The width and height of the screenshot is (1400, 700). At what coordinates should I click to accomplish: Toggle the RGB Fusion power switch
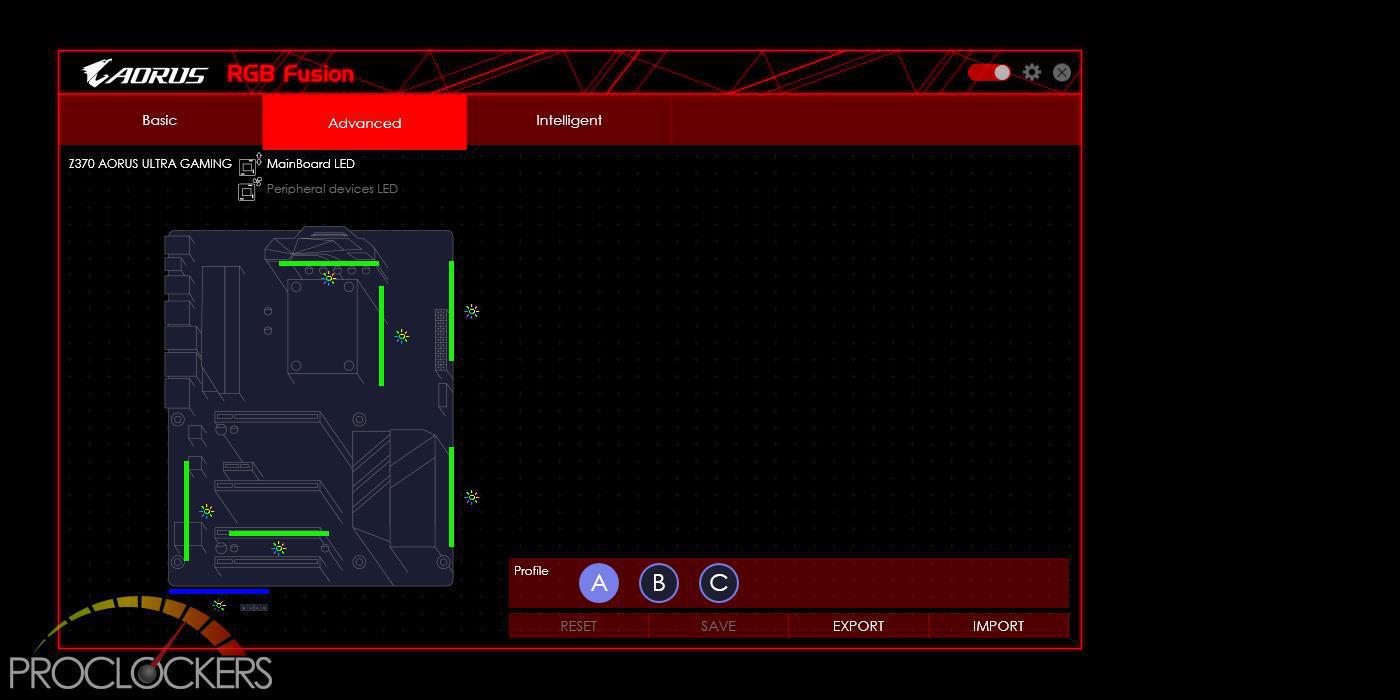989,72
